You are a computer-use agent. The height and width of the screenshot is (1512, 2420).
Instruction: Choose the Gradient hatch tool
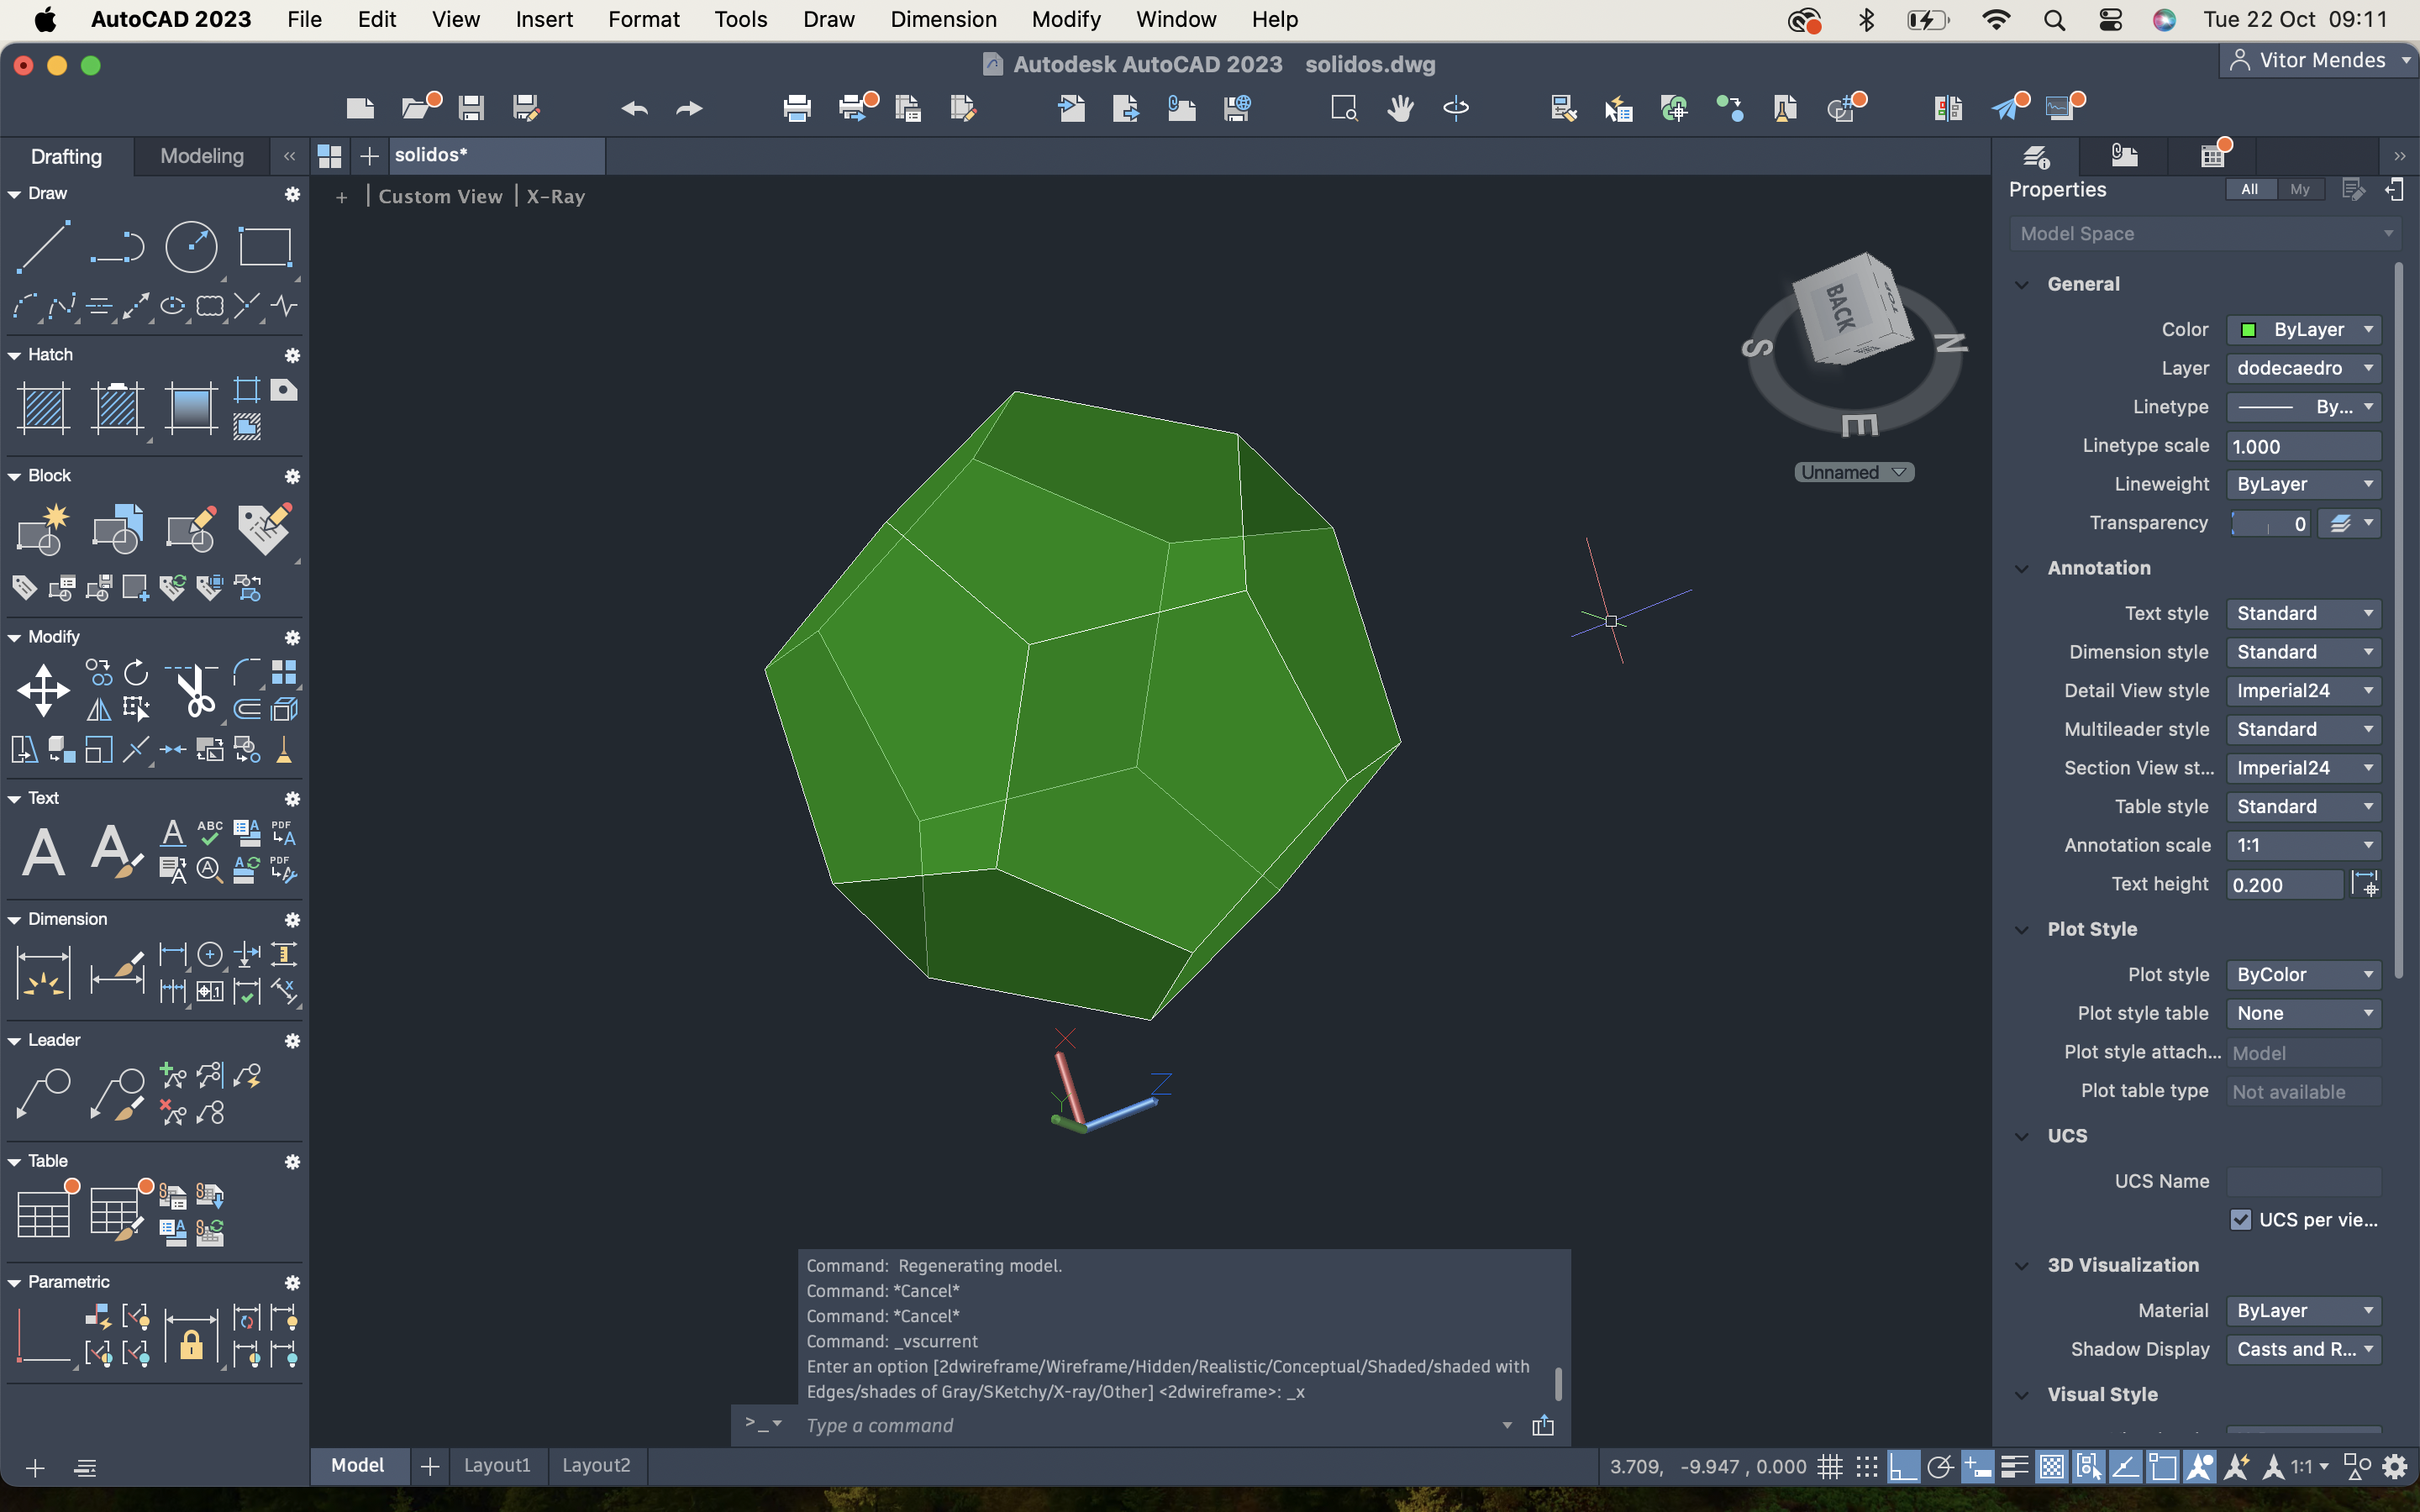191,408
